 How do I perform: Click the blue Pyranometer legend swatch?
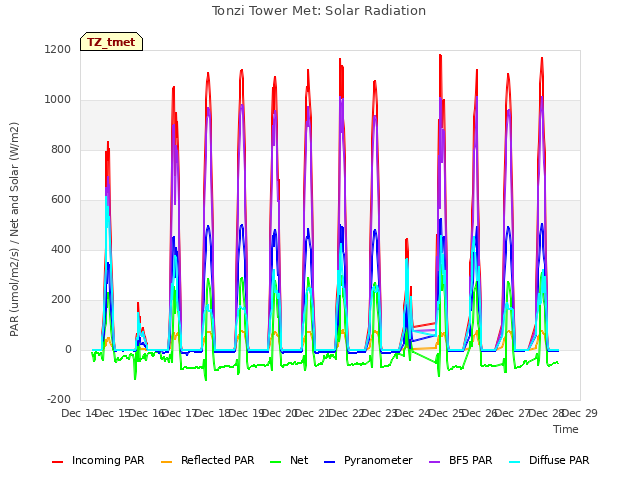click(x=329, y=461)
